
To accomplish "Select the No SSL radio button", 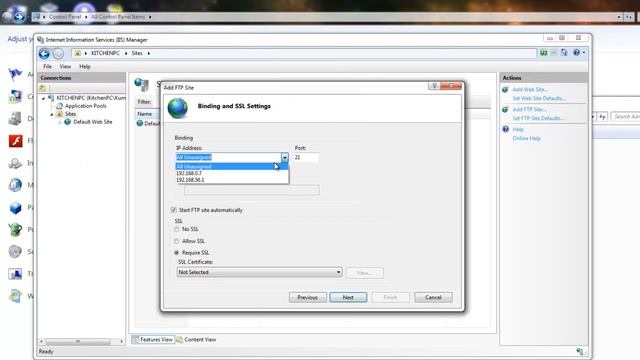I will point(177,229).
